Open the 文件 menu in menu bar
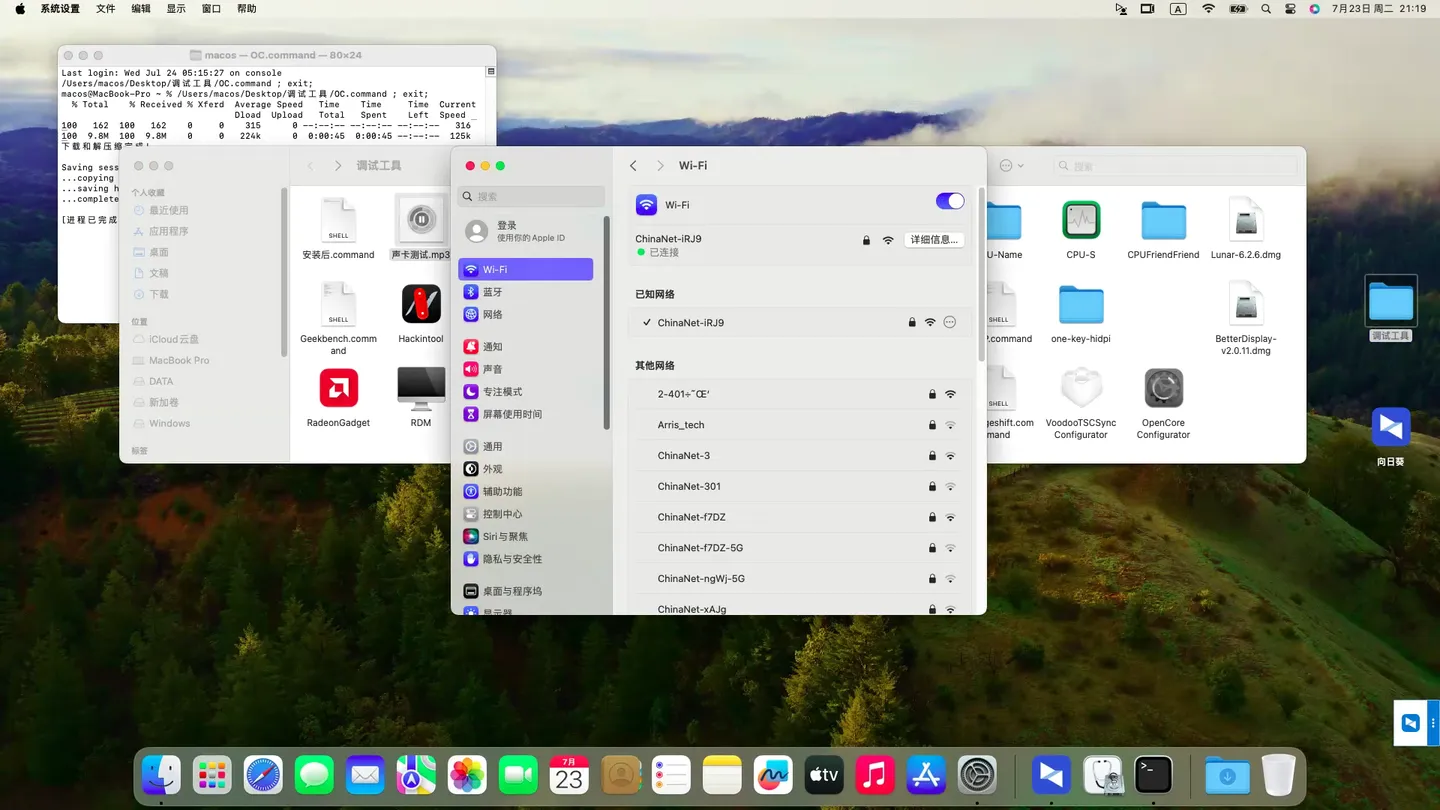The width and height of the screenshot is (1440, 810). 105,9
